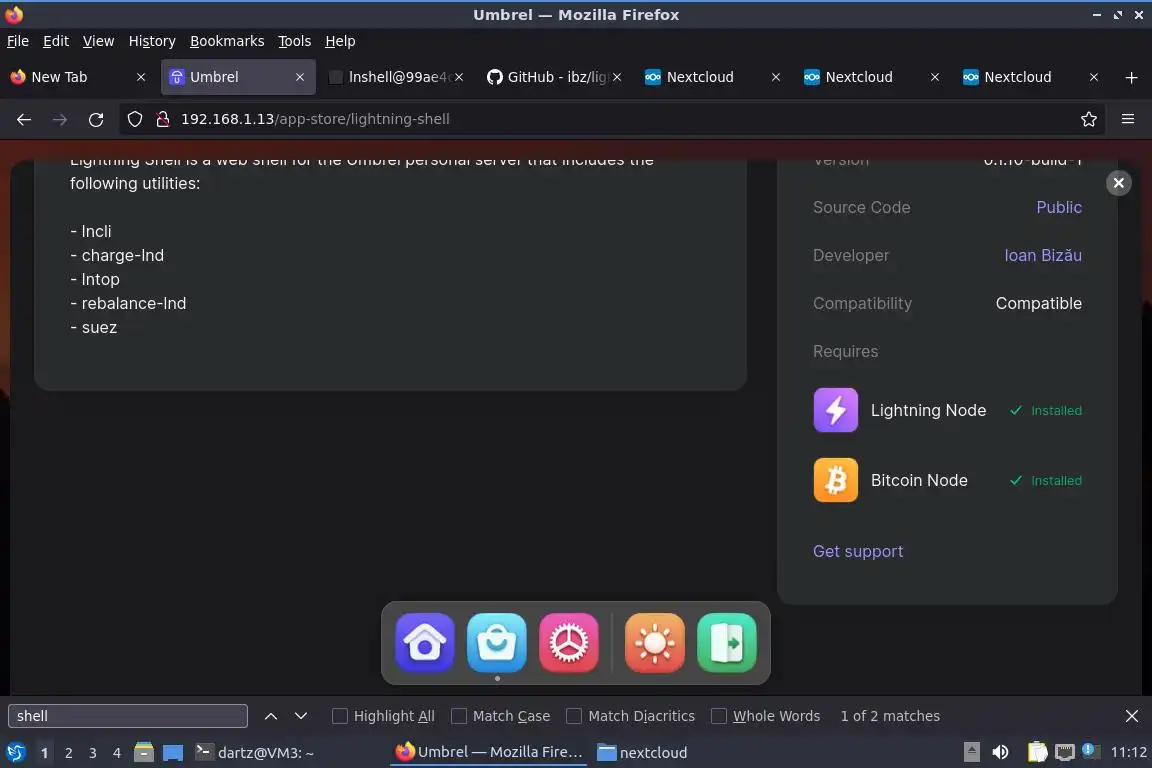Open the Ioan Bizău developer link

pos(1043,255)
